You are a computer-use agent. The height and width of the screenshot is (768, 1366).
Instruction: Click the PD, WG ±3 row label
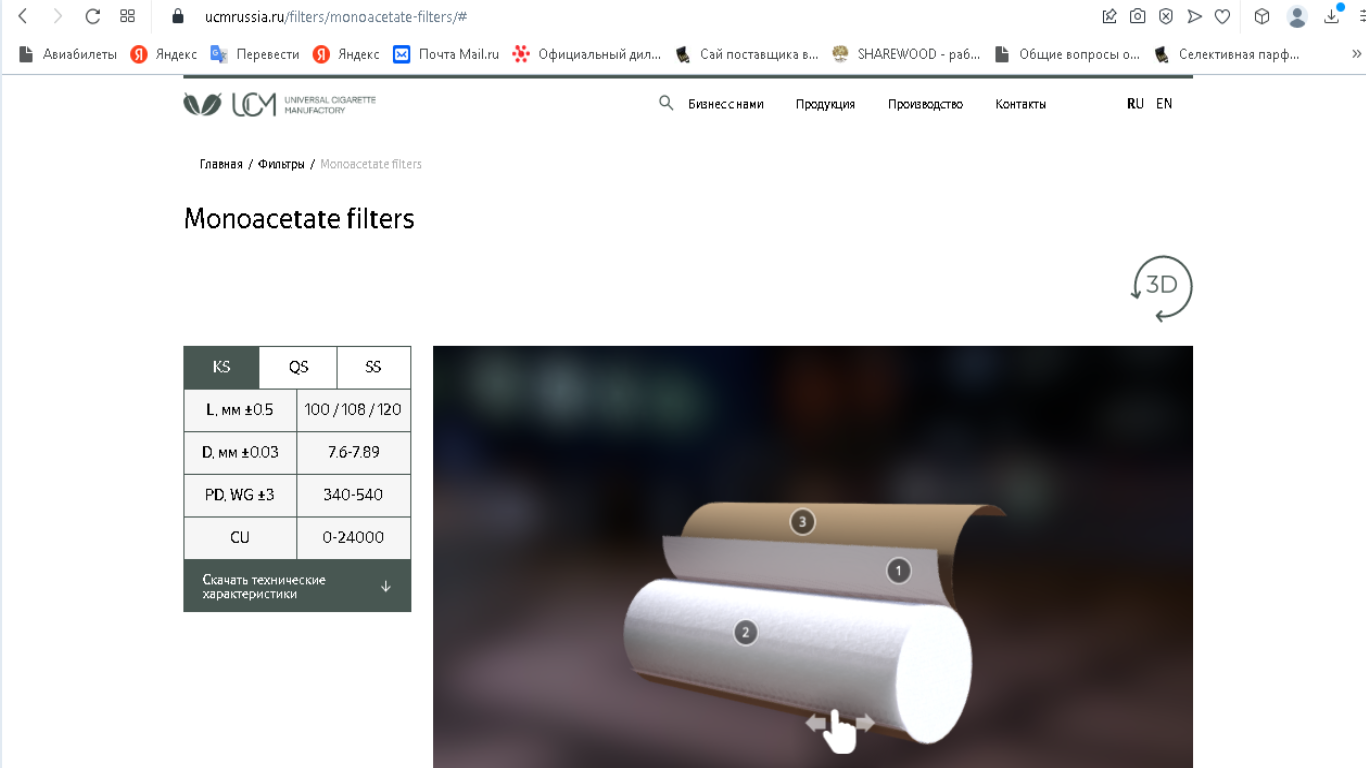[240, 495]
